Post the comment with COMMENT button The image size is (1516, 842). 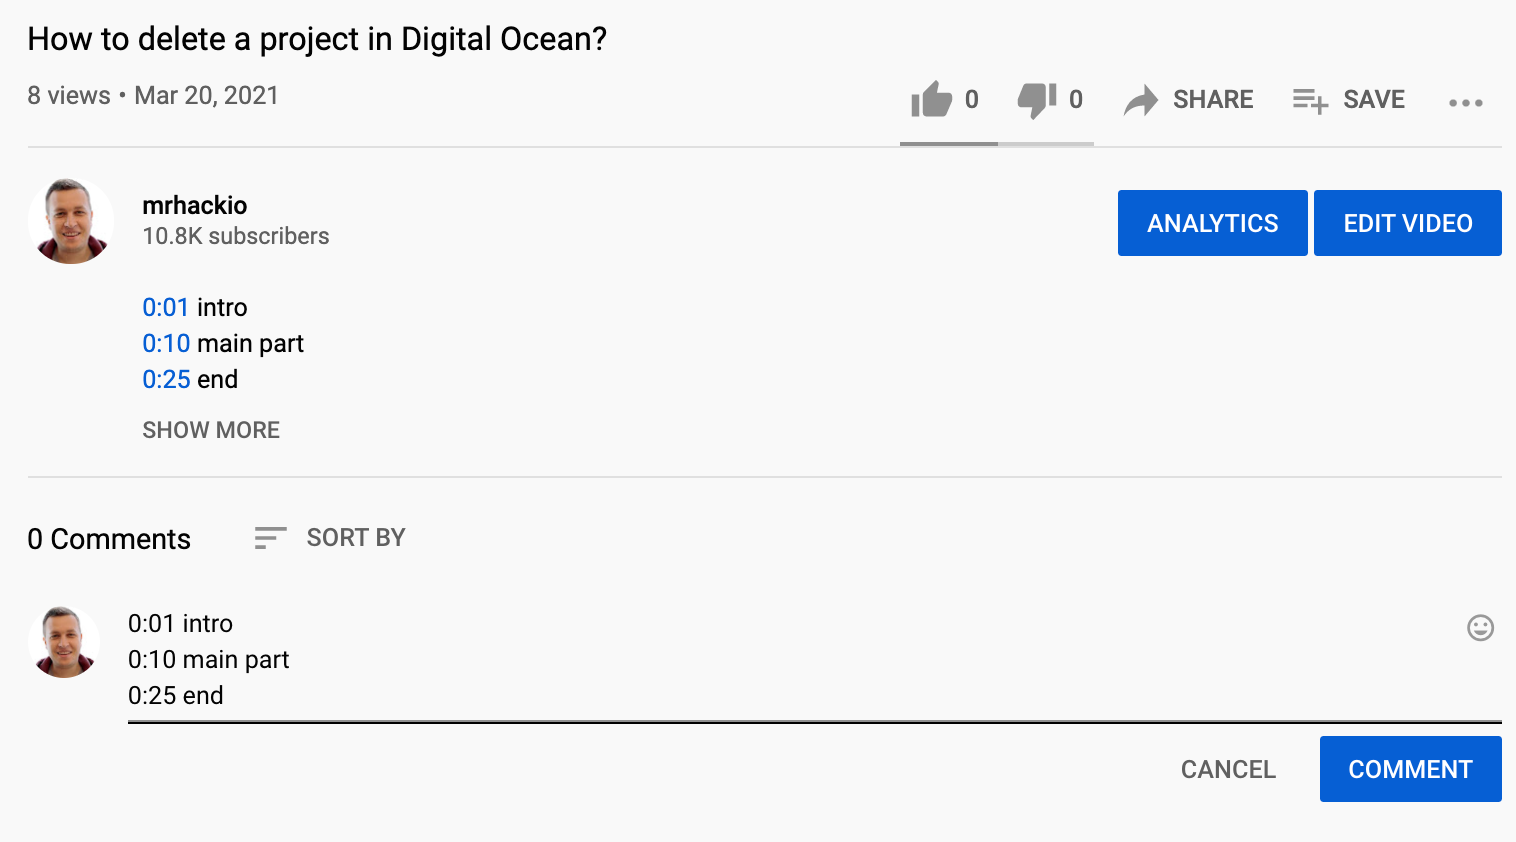point(1410,769)
